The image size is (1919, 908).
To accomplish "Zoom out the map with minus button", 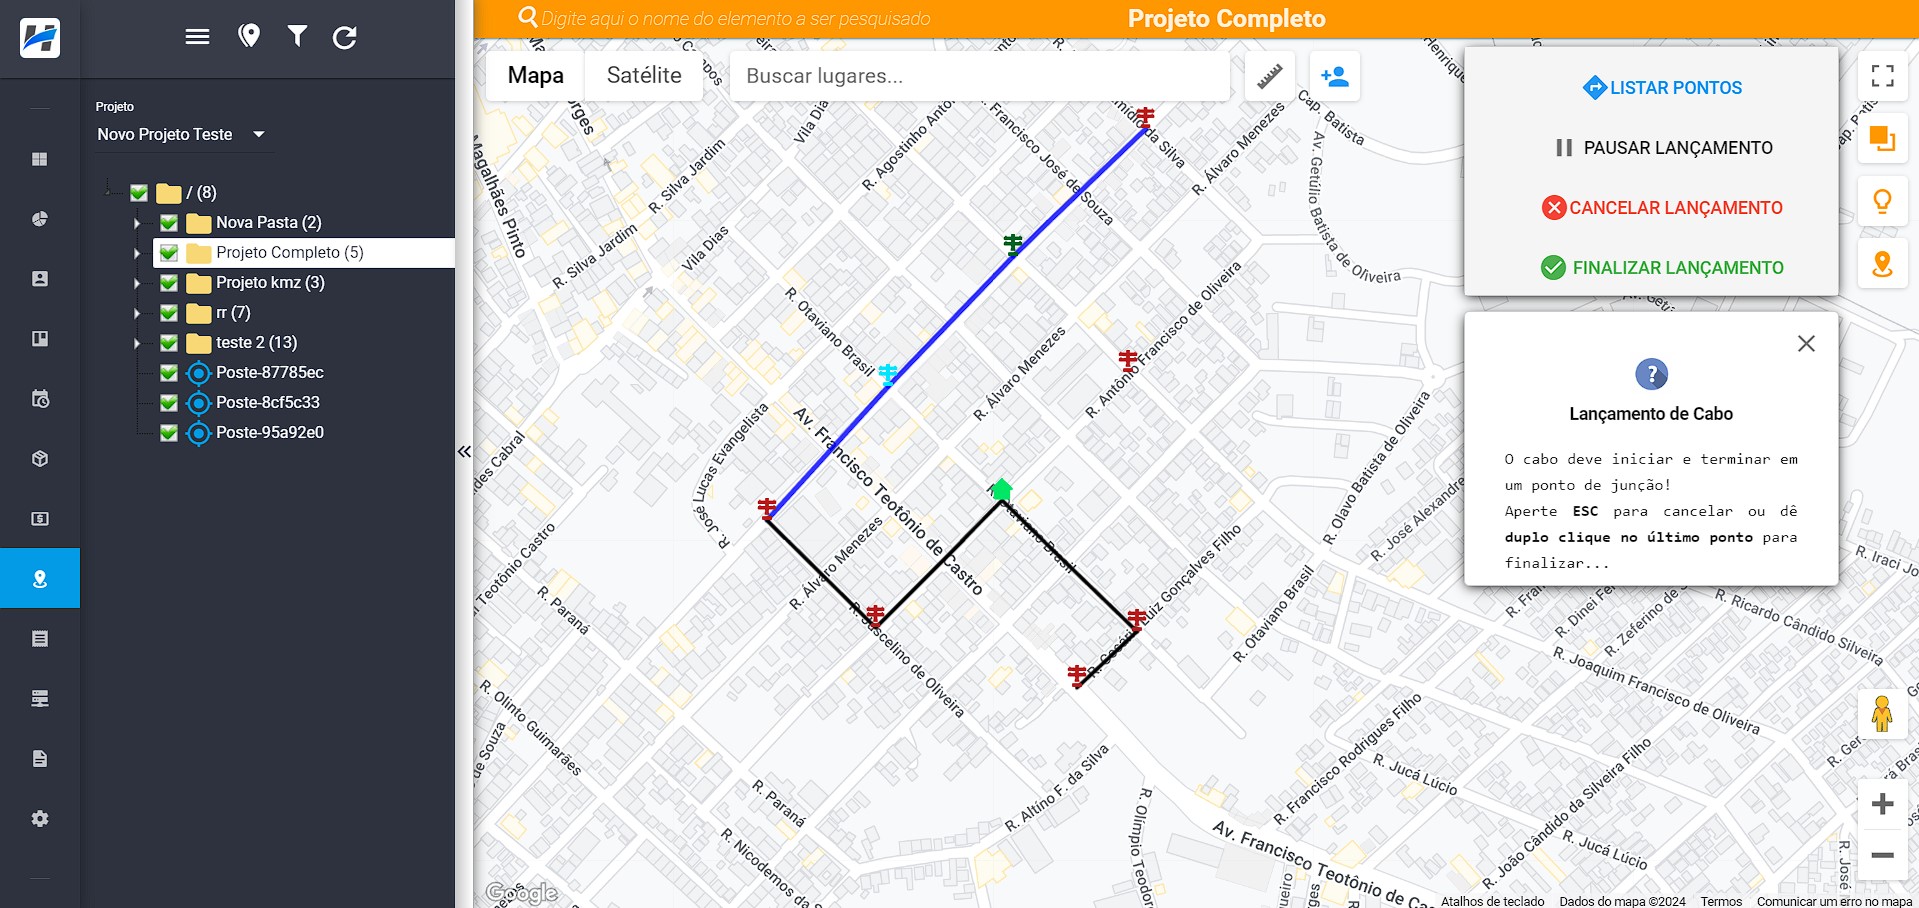I will 1883,855.
